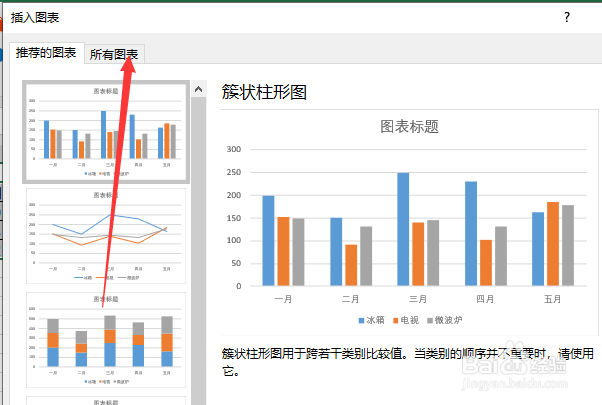The image size is (602, 405).
Task: Click the 图表标题 title in preview chart
Action: [409, 126]
